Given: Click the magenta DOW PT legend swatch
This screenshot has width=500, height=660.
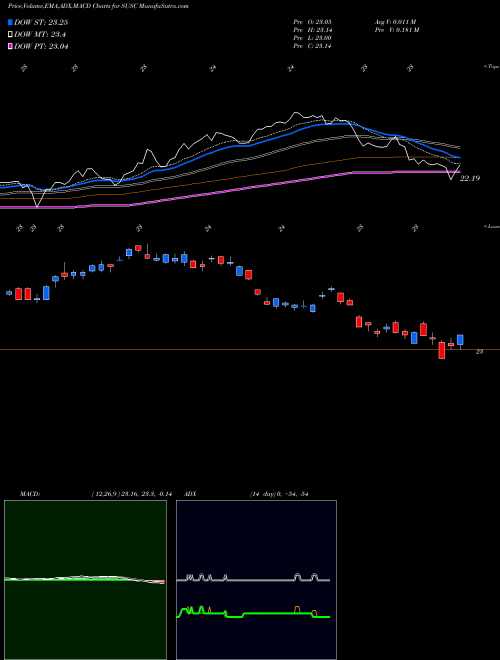Looking at the screenshot, I should tap(11, 46).
